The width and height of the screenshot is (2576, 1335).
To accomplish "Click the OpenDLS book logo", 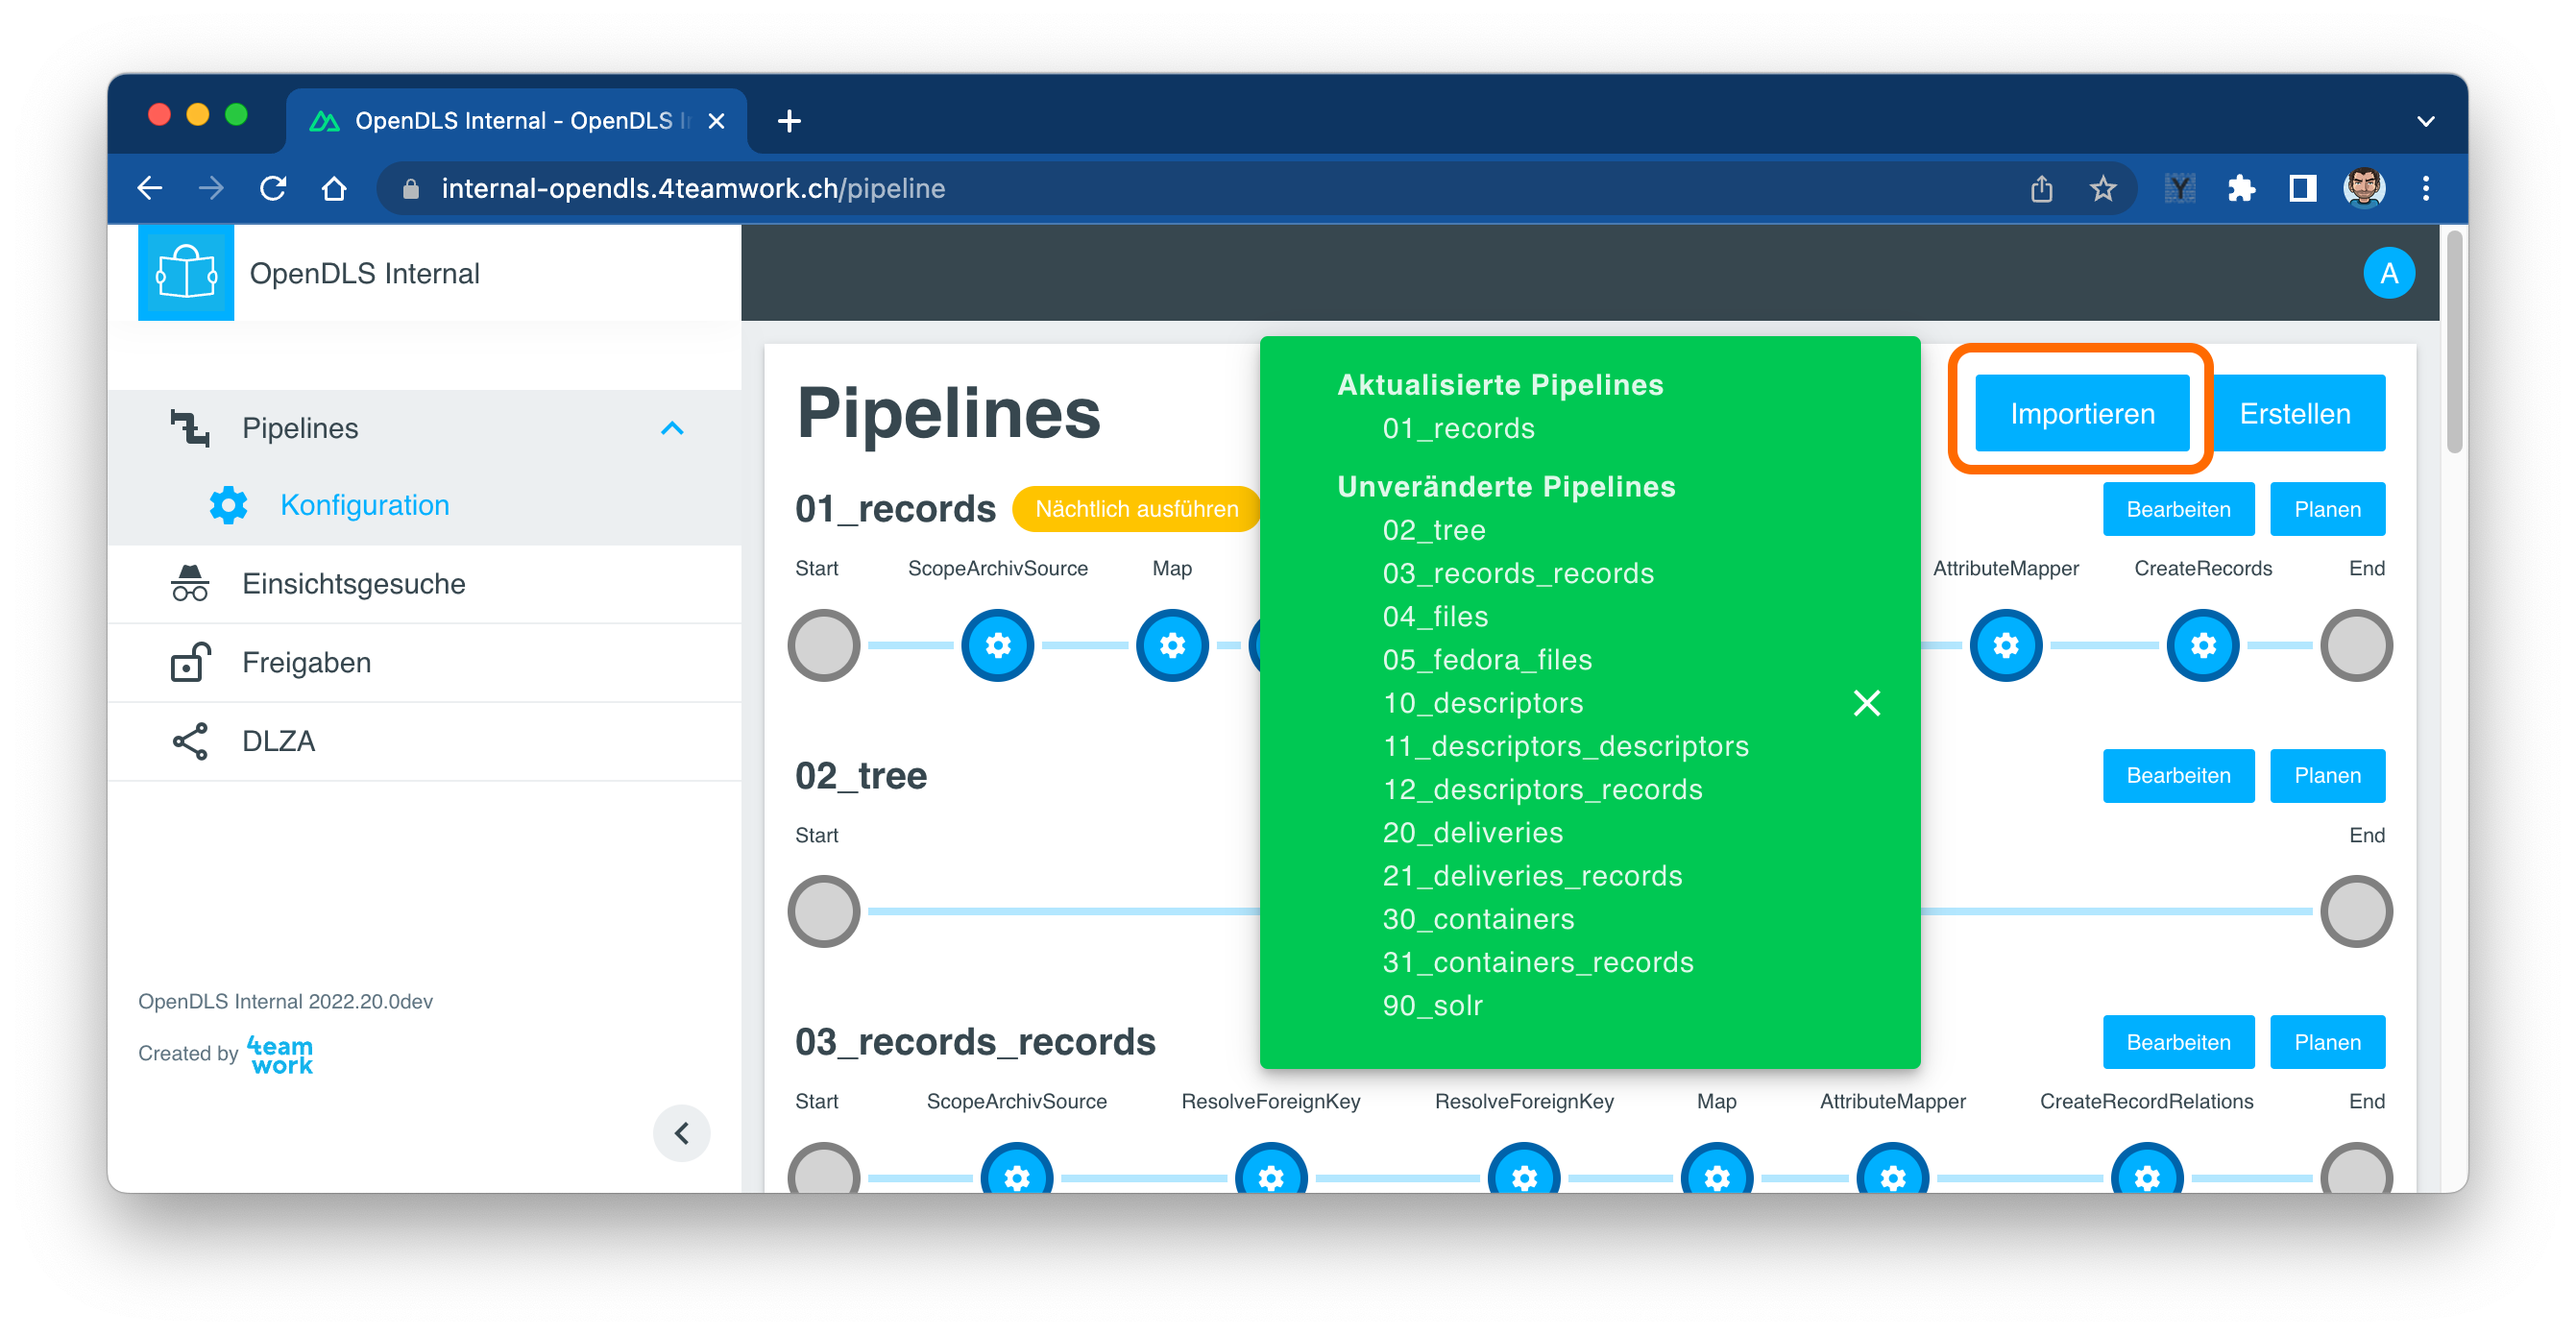I will [x=186, y=272].
